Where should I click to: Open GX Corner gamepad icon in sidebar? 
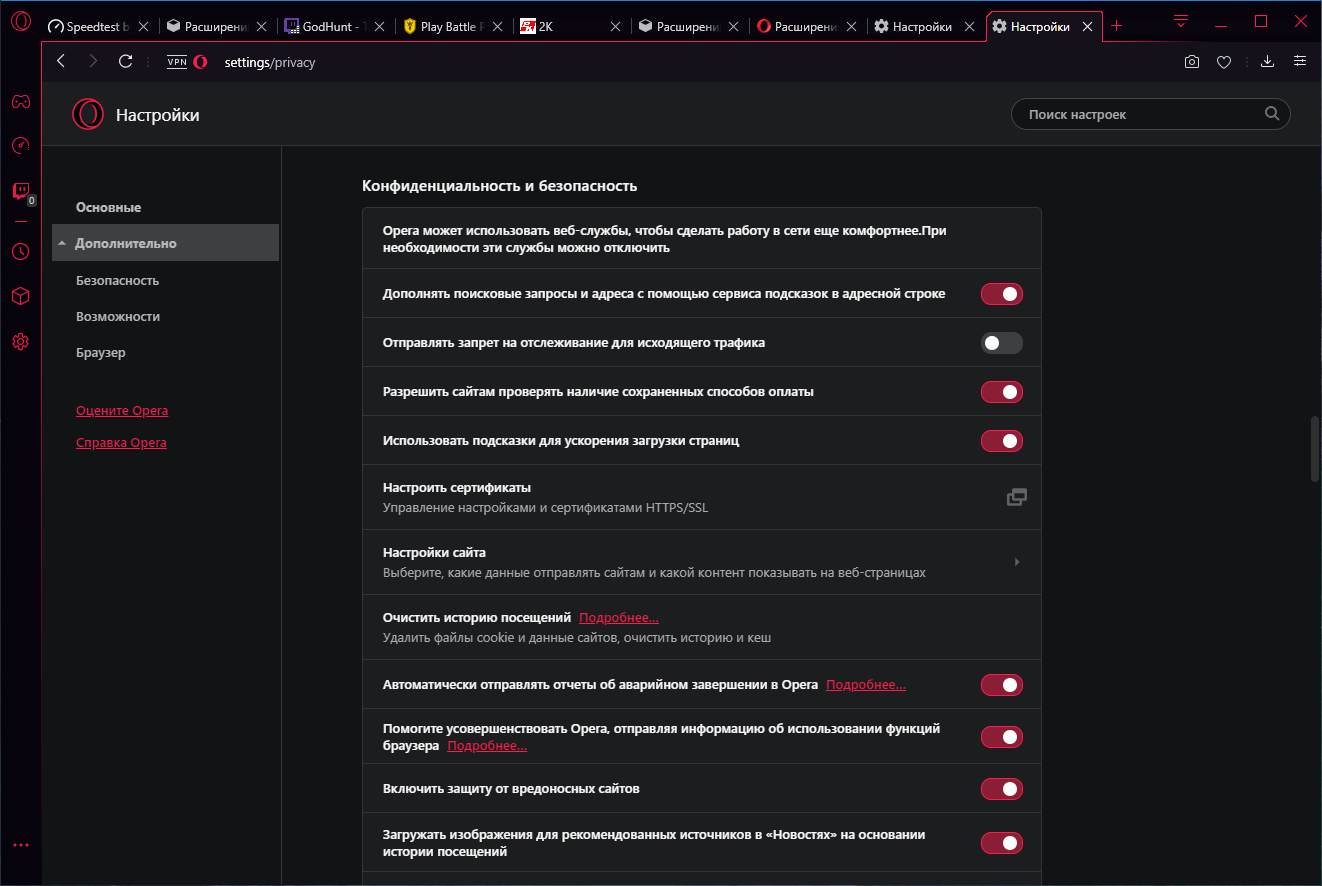(20, 101)
